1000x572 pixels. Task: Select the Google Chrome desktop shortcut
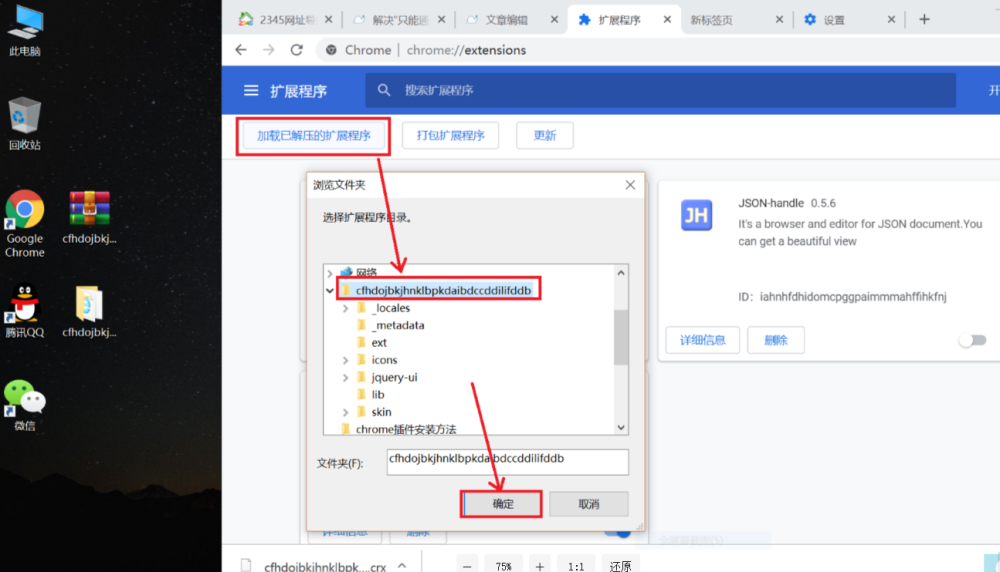(x=25, y=223)
